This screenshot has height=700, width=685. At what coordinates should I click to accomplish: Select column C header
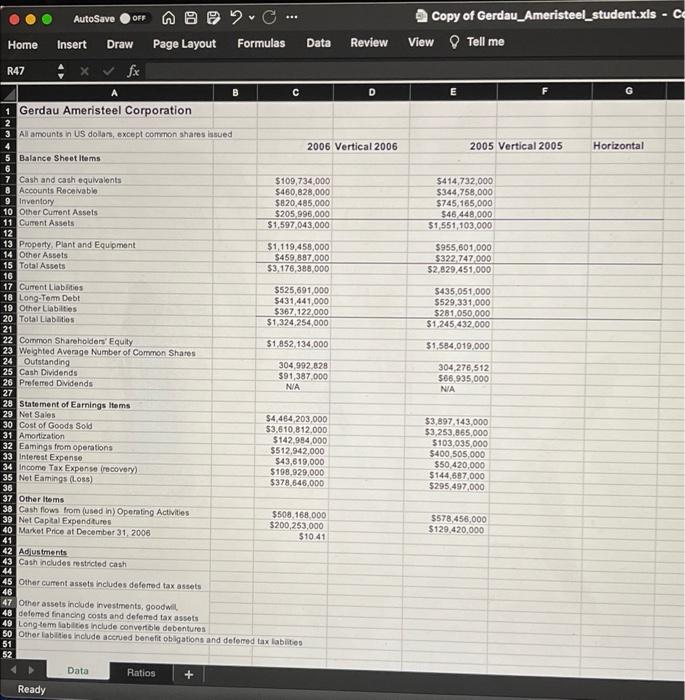pos(295,92)
